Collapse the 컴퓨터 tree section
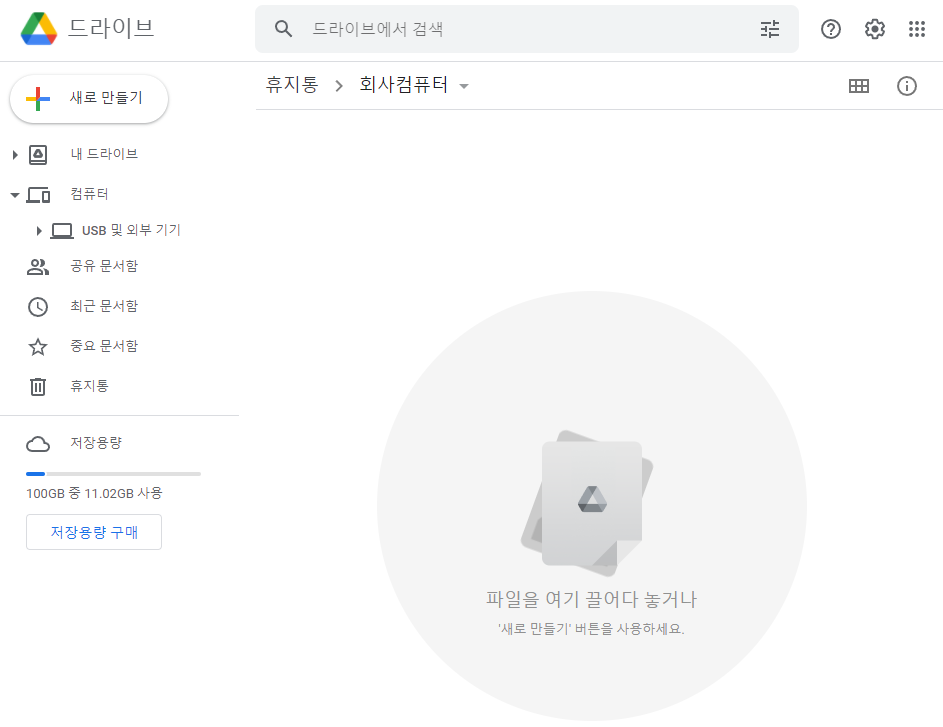943x727 pixels. (x=15, y=195)
